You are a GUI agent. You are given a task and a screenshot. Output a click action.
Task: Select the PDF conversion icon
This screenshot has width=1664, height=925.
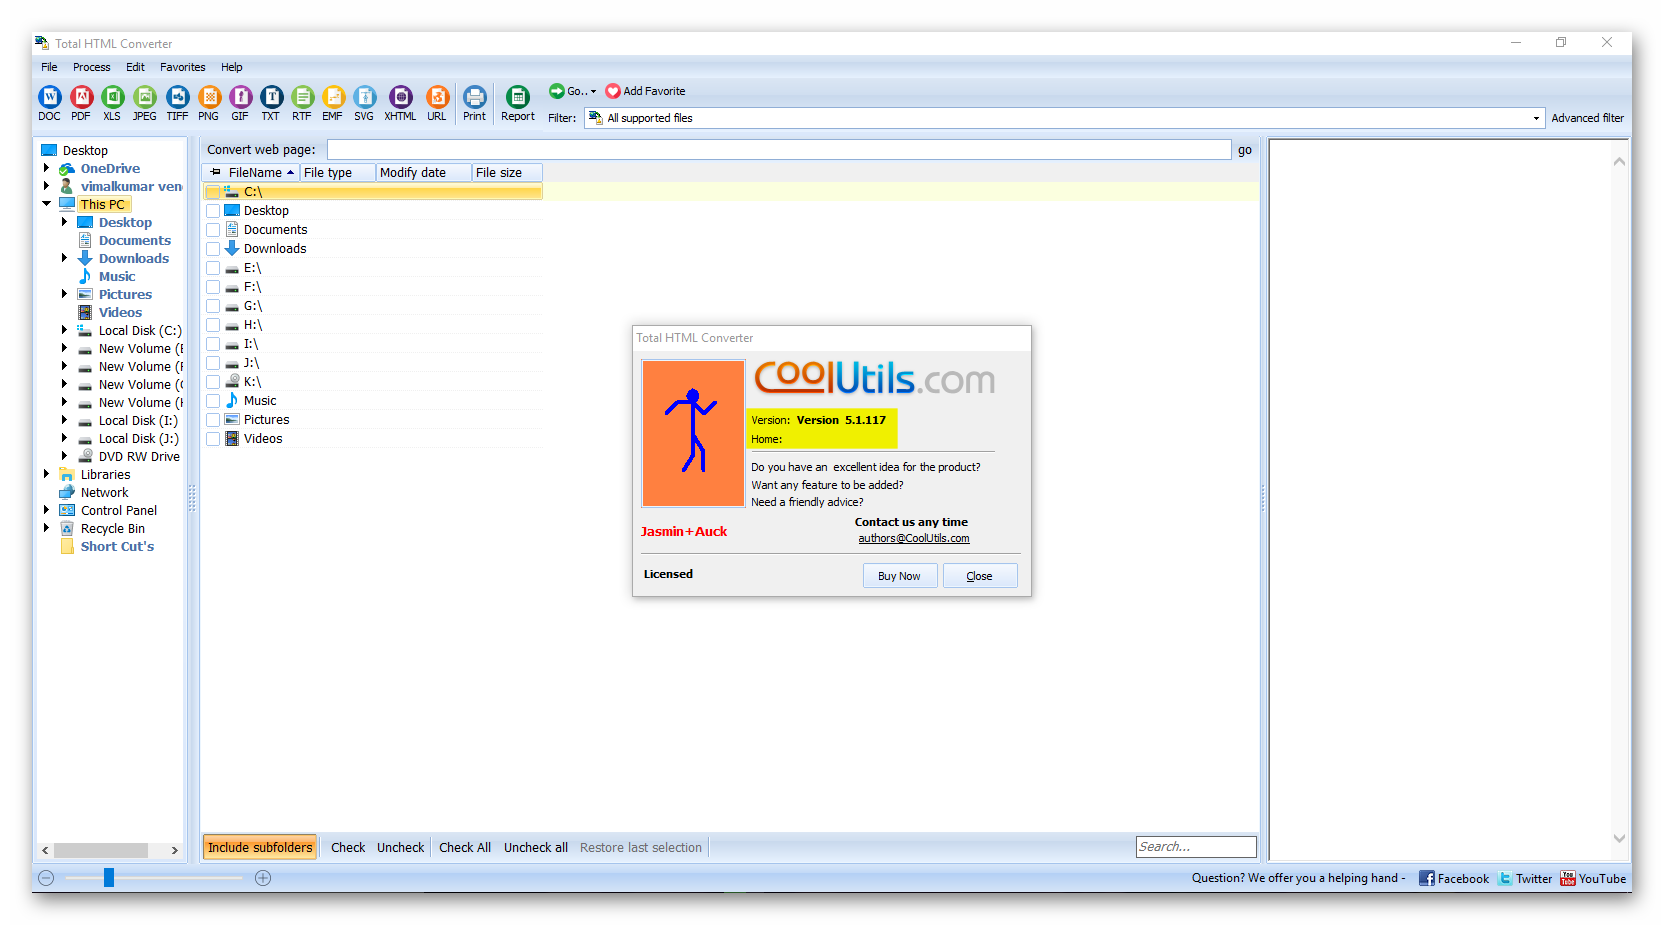click(x=81, y=97)
